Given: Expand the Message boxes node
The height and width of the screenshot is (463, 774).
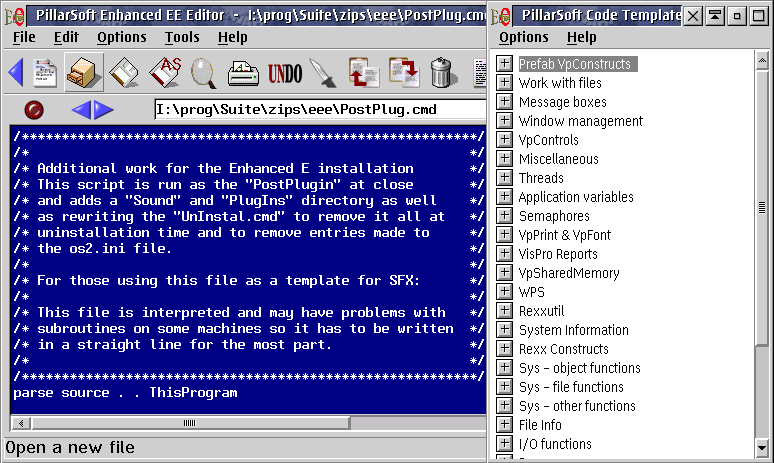Looking at the screenshot, I should coord(504,101).
